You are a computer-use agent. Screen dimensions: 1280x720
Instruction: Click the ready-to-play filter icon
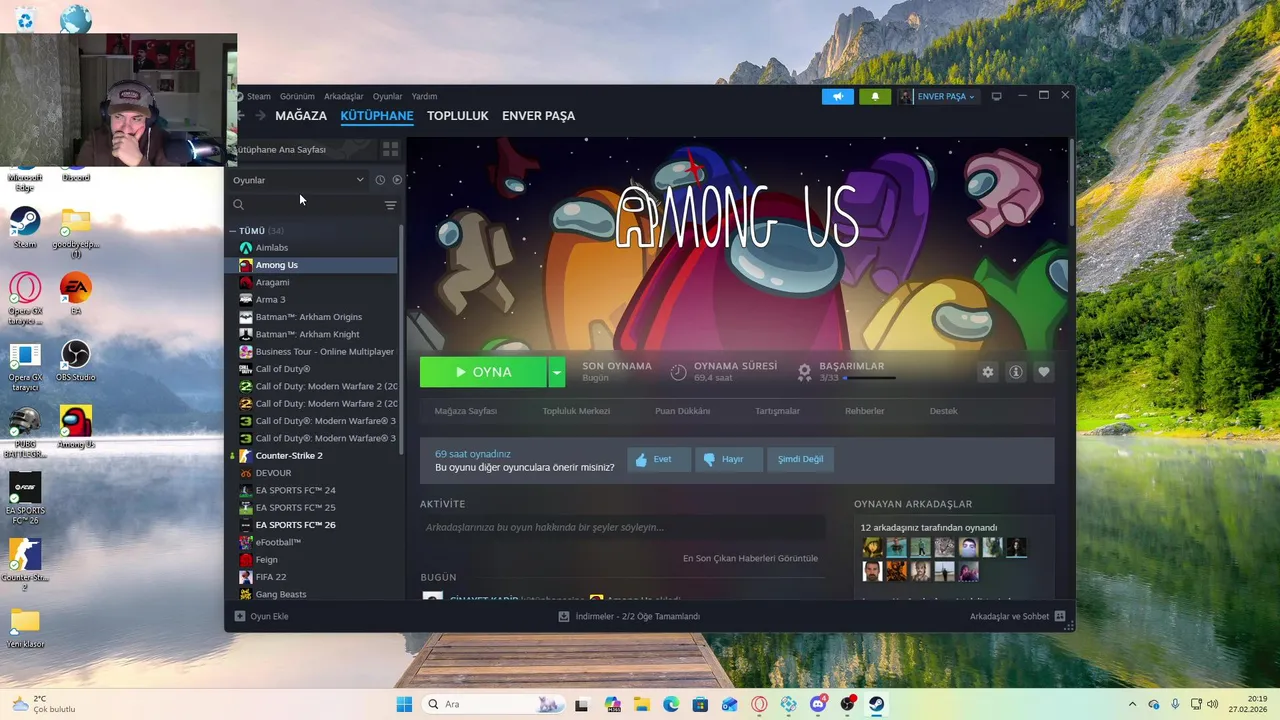[x=397, y=180]
